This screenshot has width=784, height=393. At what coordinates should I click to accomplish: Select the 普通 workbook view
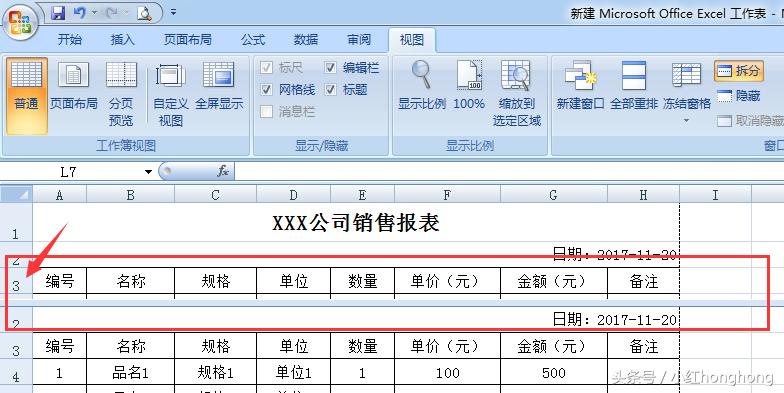tap(26, 95)
